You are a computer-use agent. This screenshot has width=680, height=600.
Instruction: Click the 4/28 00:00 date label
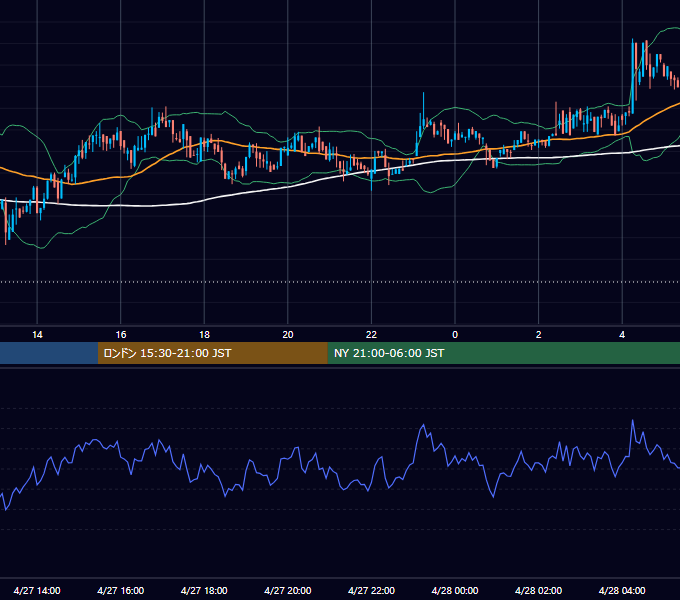455,590
